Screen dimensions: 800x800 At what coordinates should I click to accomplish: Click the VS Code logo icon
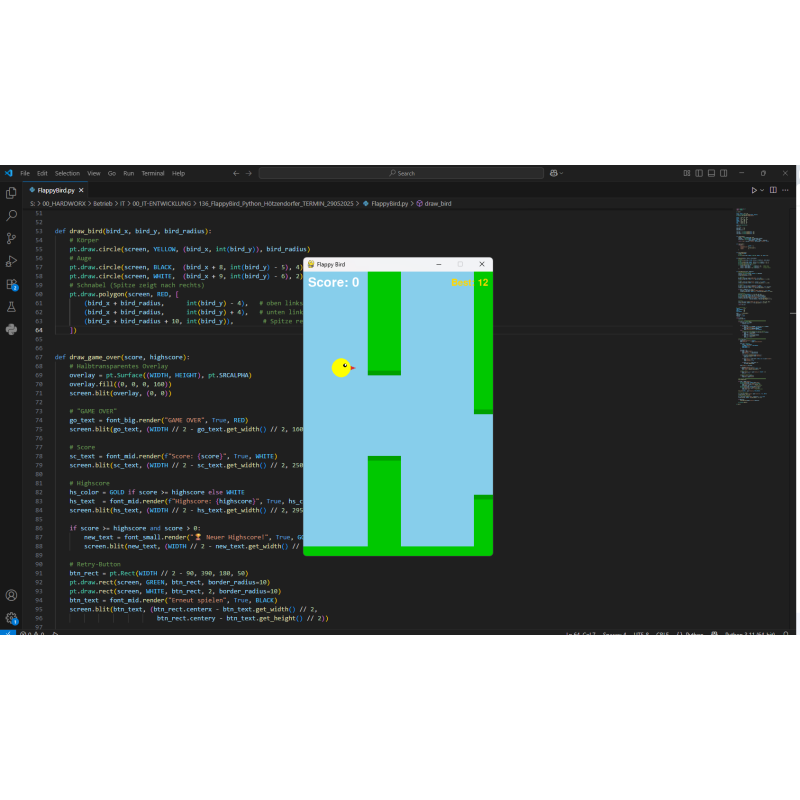[x=9, y=173]
